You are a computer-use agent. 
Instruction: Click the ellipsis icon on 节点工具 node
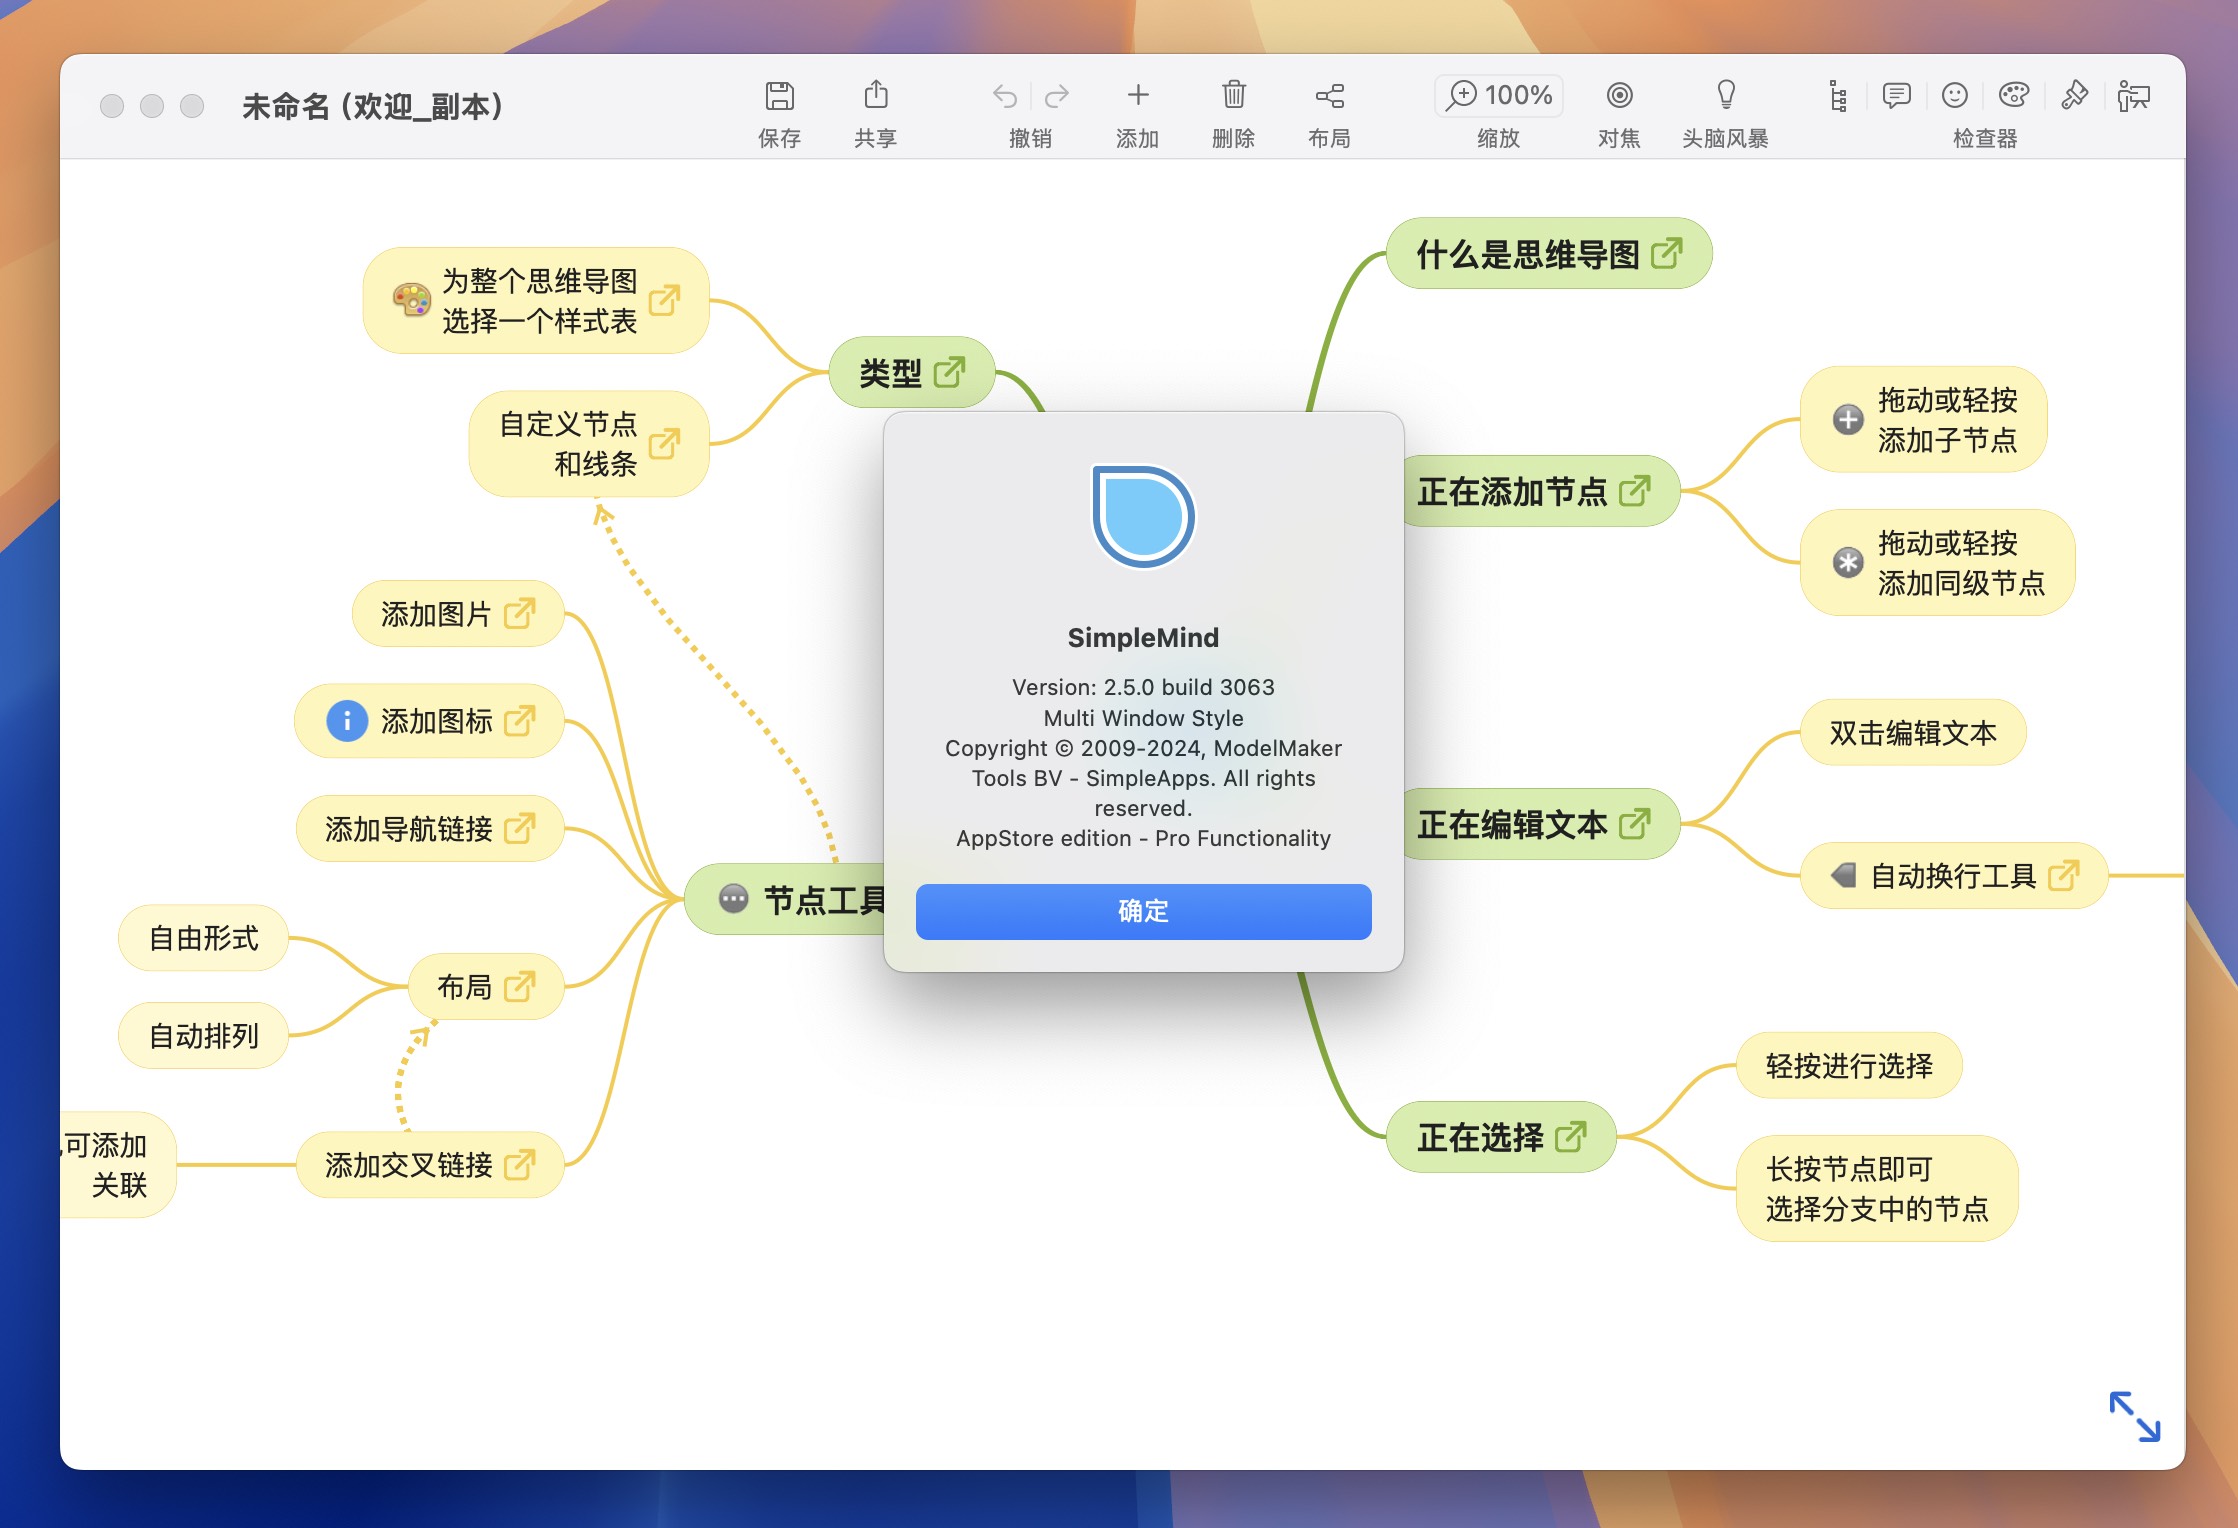point(733,899)
